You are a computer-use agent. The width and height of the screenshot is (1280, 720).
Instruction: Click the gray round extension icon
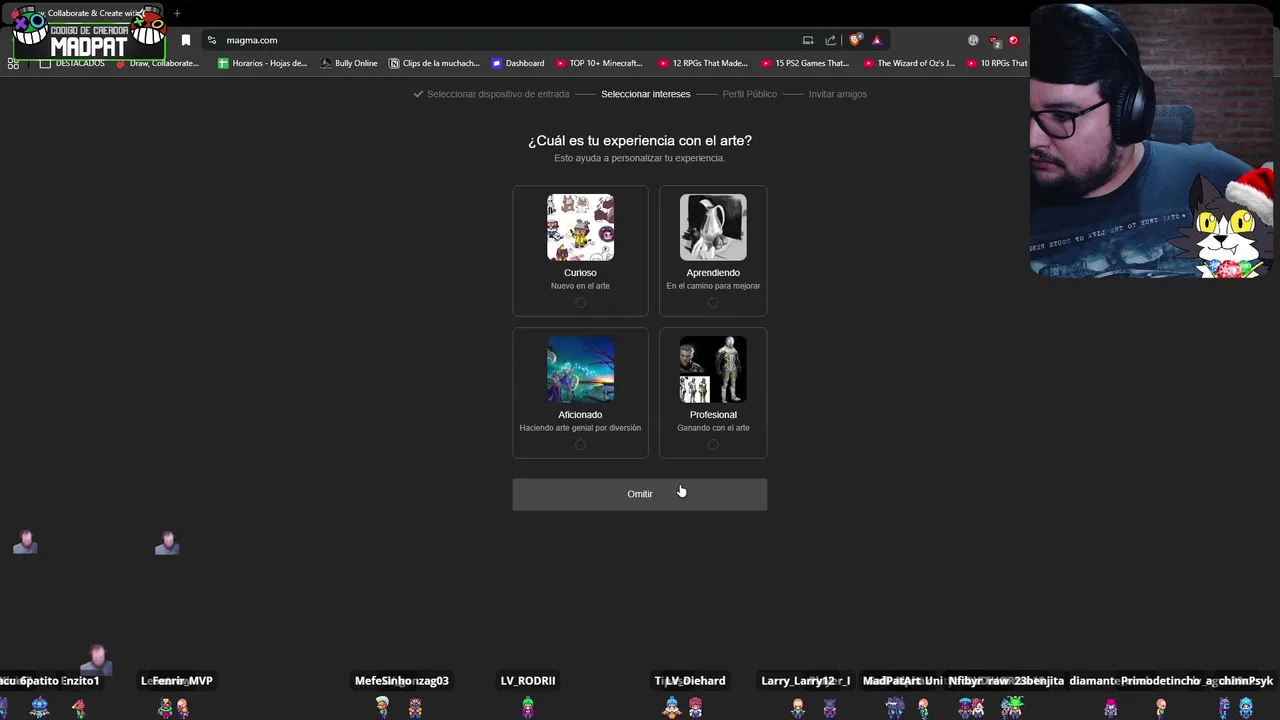click(973, 40)
